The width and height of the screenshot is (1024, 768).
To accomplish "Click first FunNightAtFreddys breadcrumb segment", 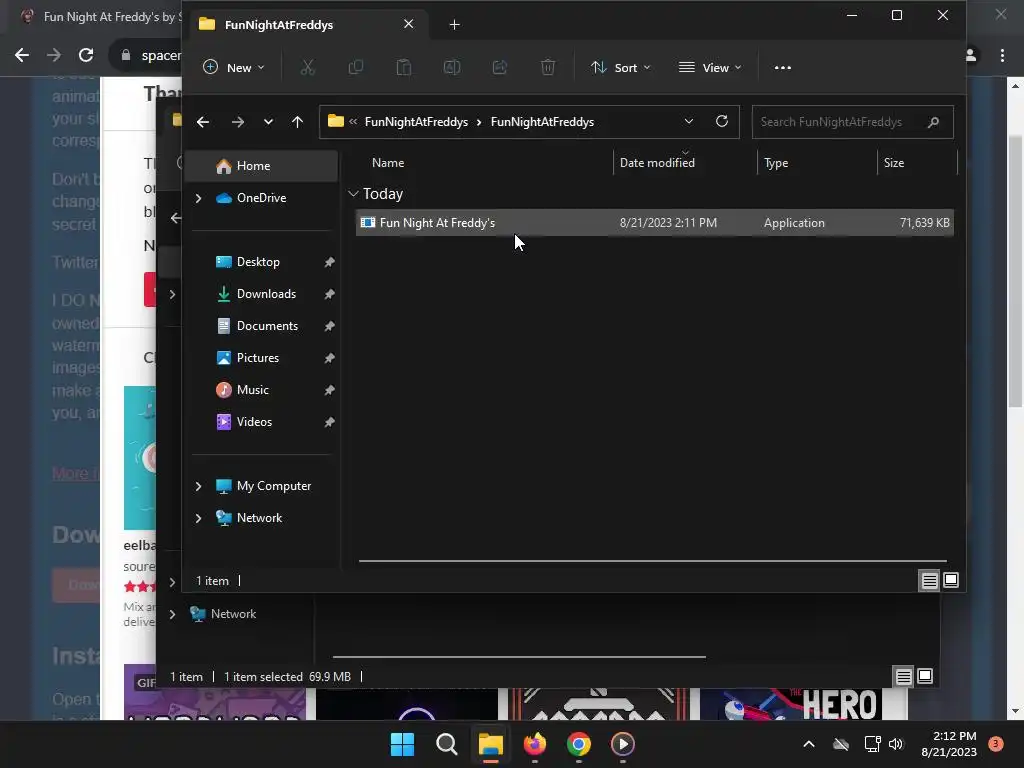I will click(416, 122).
